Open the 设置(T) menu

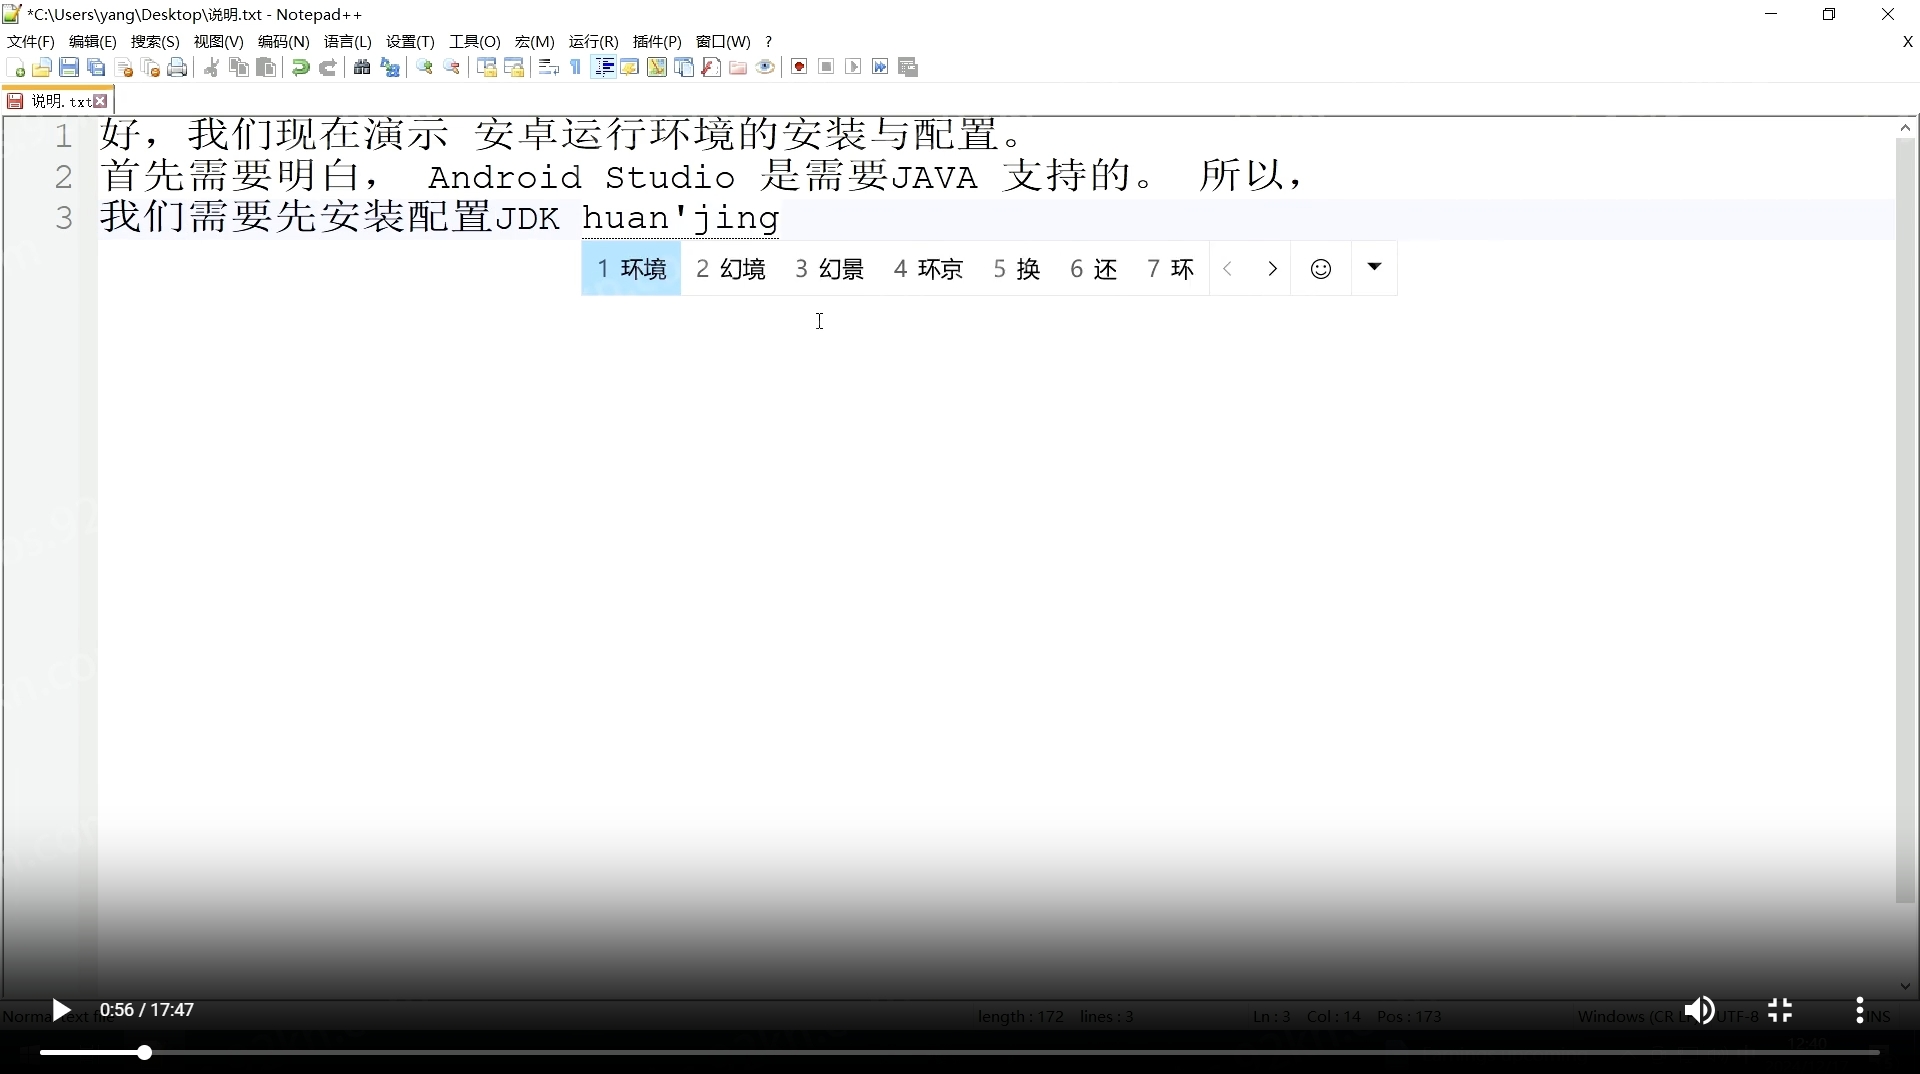(x=410, y=41)
